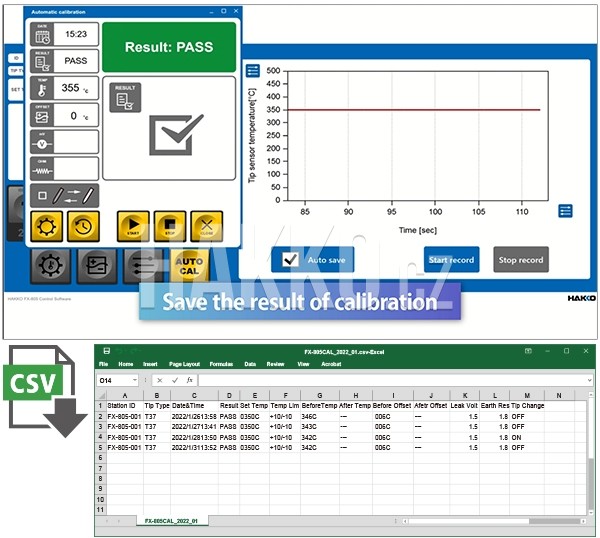600x538 pixels.
Task: Open the Page Layout tab in Excel
Action: pos(184,364)
